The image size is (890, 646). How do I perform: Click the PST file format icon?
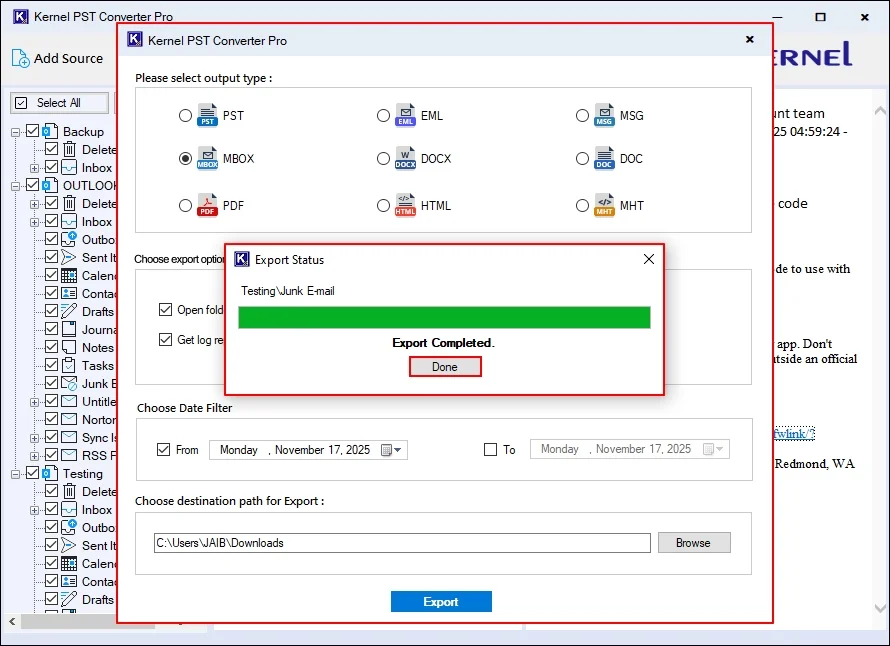(207, 115)
